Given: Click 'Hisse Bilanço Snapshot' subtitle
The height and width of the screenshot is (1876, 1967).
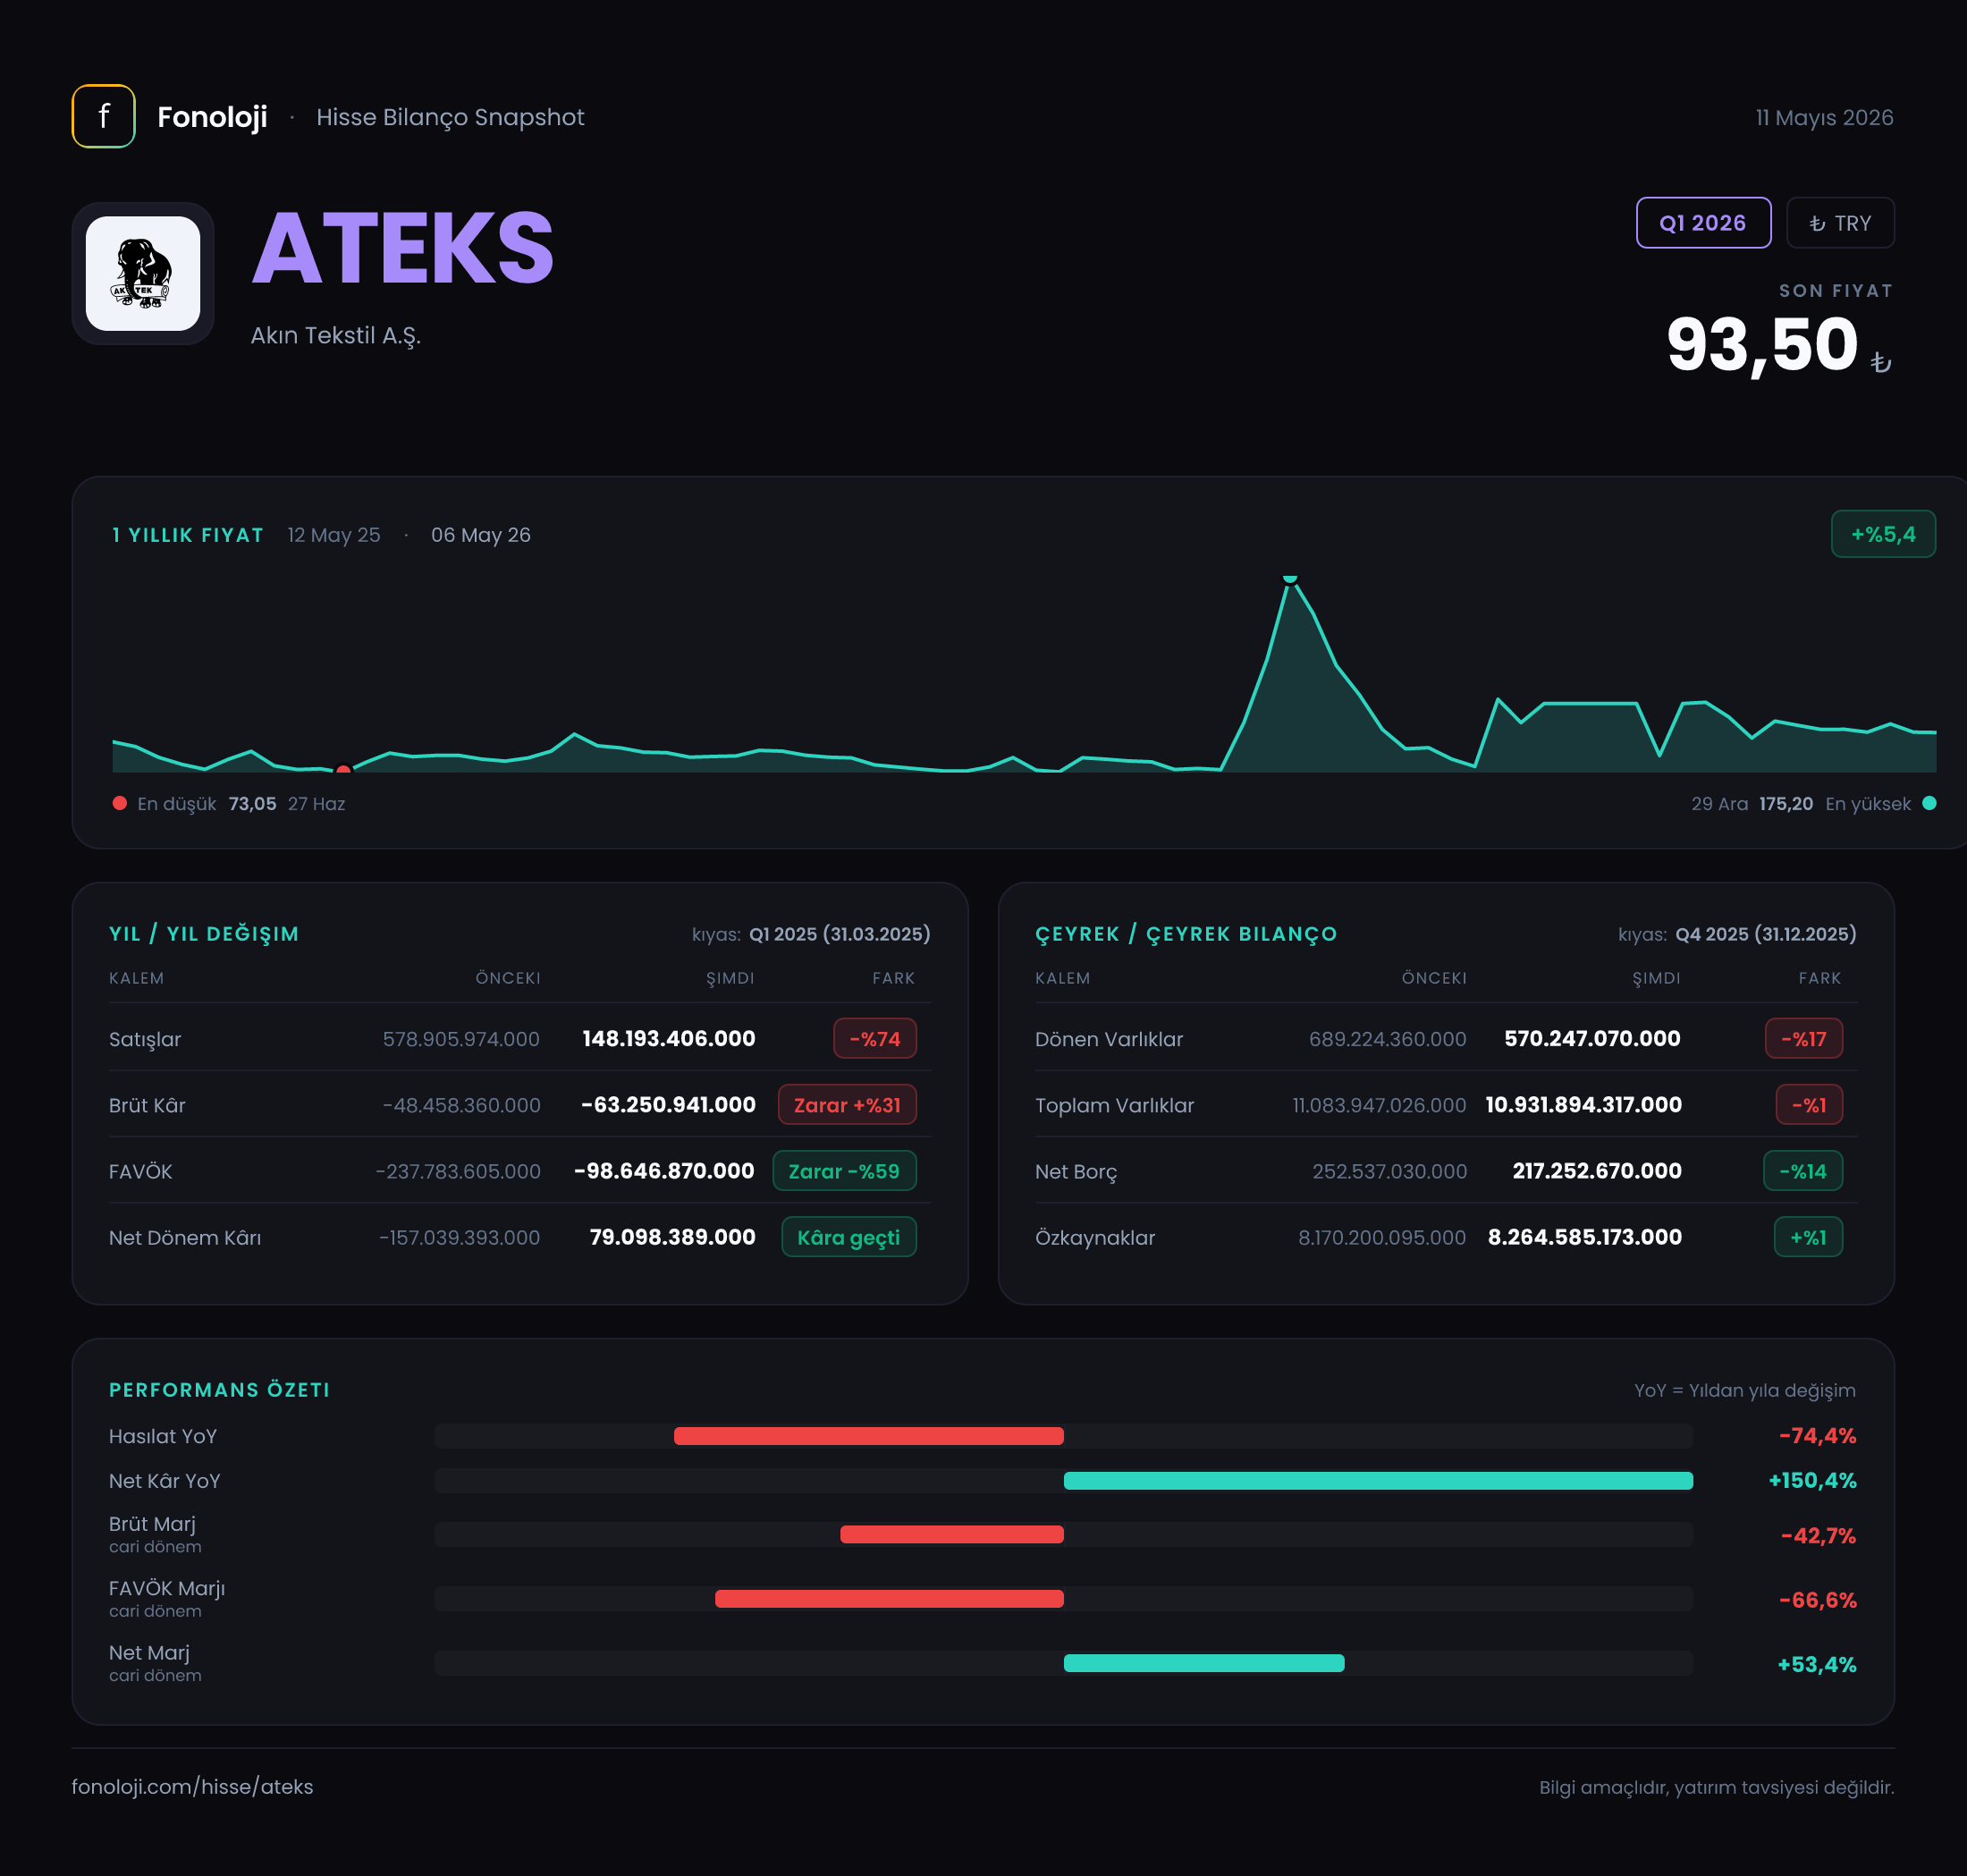Looking at the screenshot, I should (x=450, y=117).
